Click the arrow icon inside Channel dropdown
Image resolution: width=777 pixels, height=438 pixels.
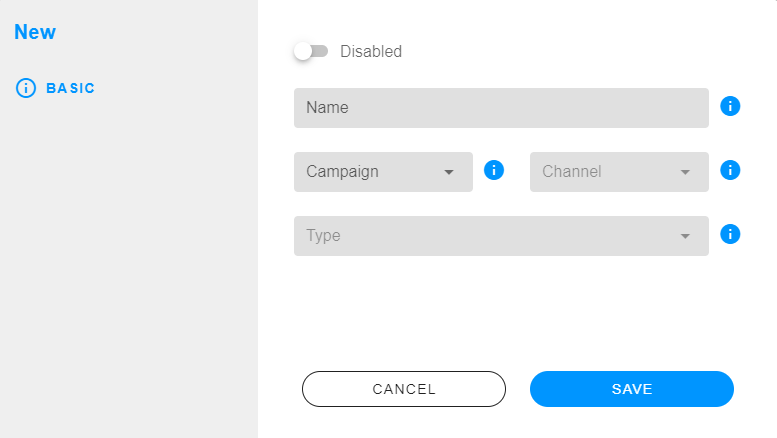point(685,172)
